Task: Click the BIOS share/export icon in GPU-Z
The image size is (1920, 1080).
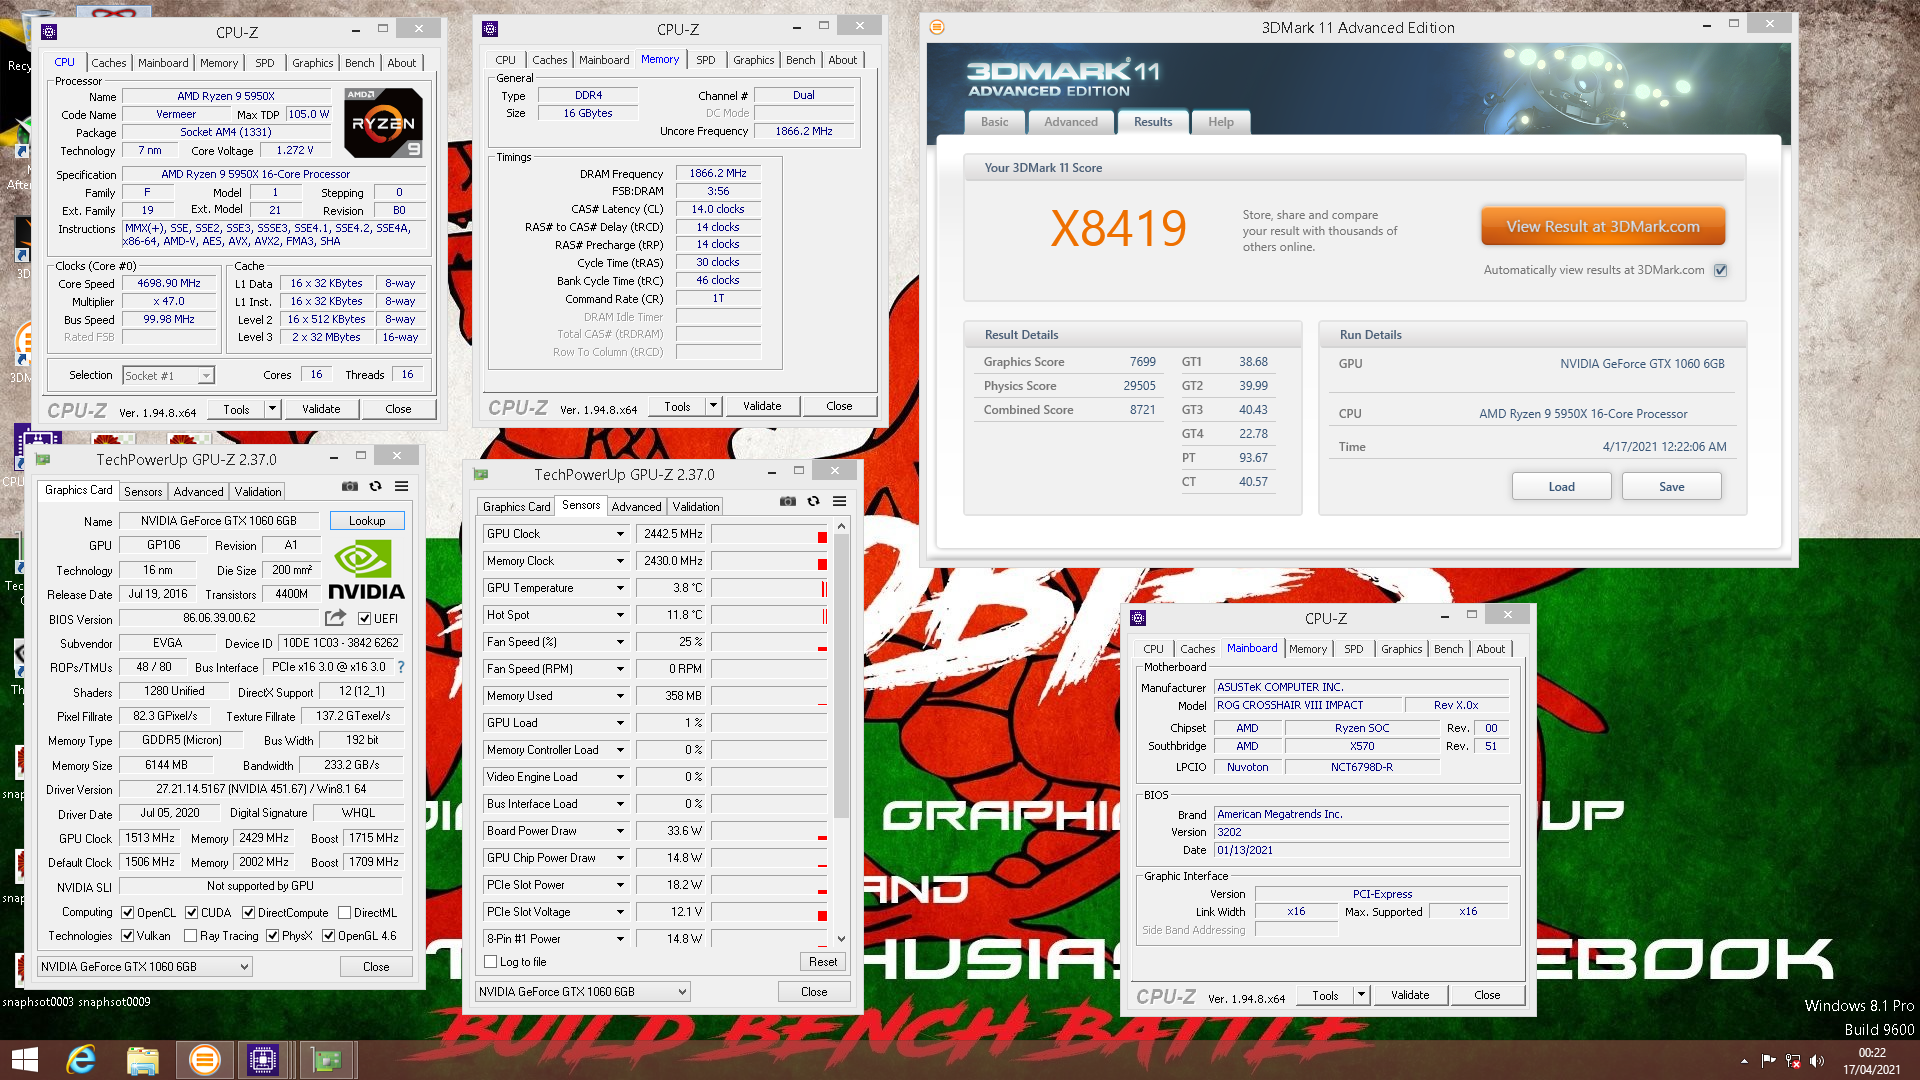Action: pyautogui.click(x=335, y=618)
